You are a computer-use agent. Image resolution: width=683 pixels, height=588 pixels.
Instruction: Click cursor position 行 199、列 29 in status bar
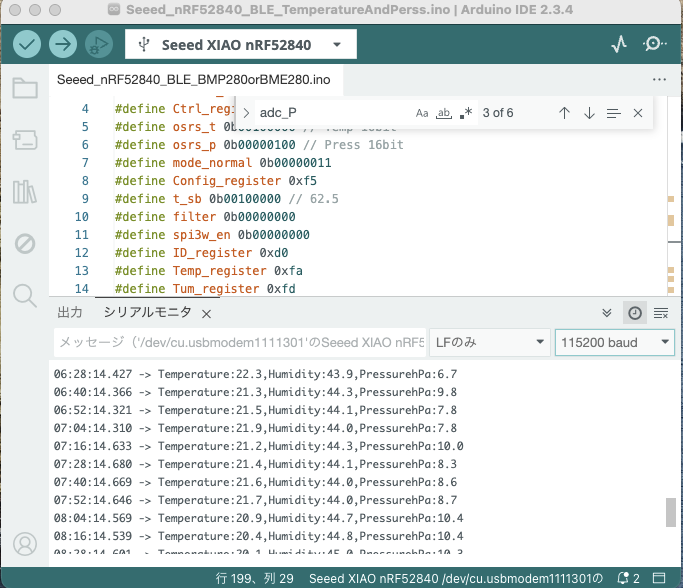tap(254, 578)
